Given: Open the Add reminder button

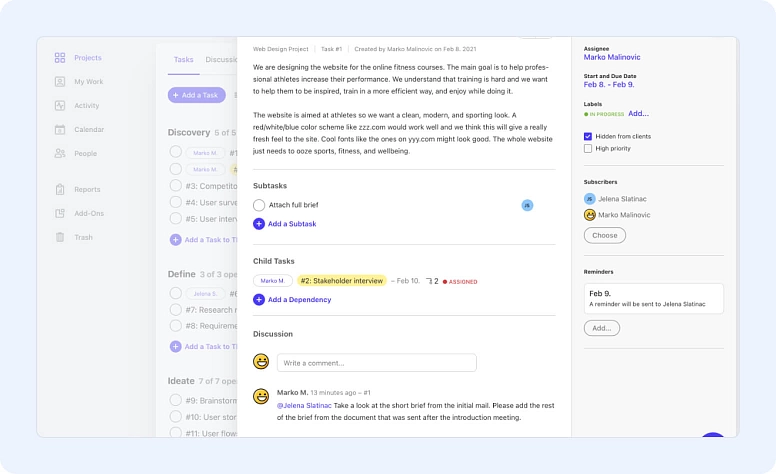Looking at the screenshot, I should tap(601, 328).
